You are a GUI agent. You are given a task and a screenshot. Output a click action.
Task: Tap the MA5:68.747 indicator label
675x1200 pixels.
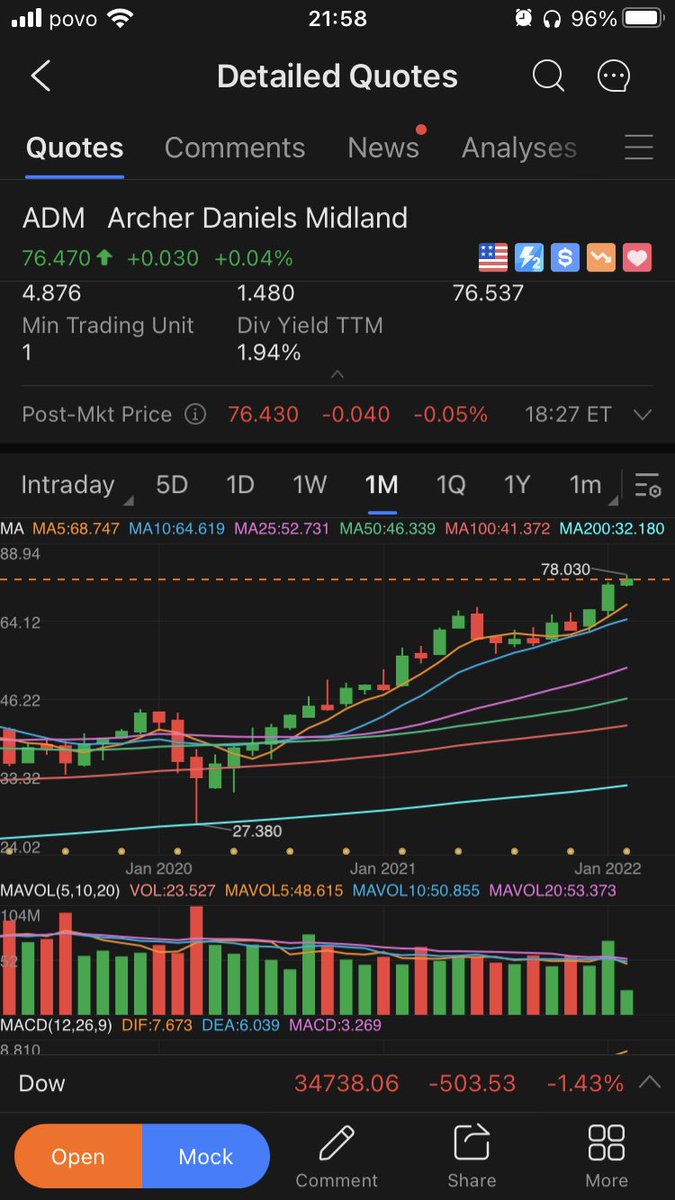[78, 529]
